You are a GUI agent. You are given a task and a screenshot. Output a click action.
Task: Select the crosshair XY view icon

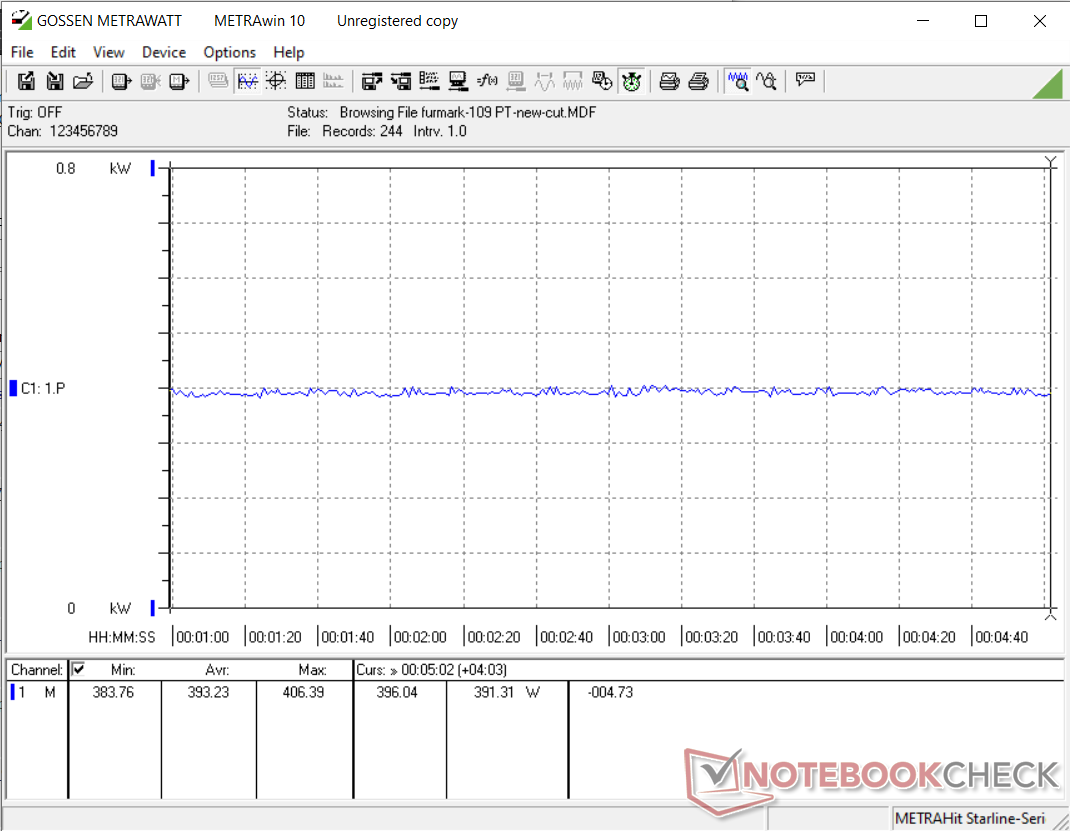[x=276, y=81]
